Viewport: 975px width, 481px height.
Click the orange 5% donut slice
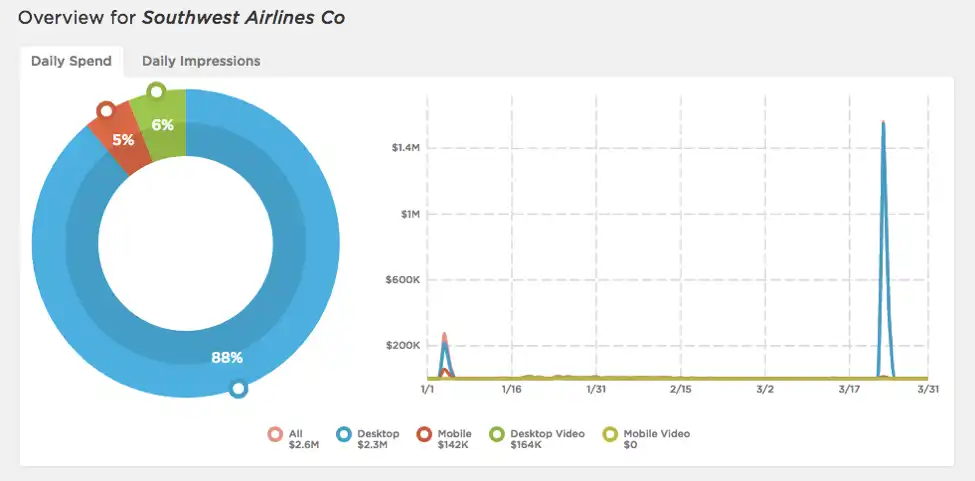coord(123,140)
